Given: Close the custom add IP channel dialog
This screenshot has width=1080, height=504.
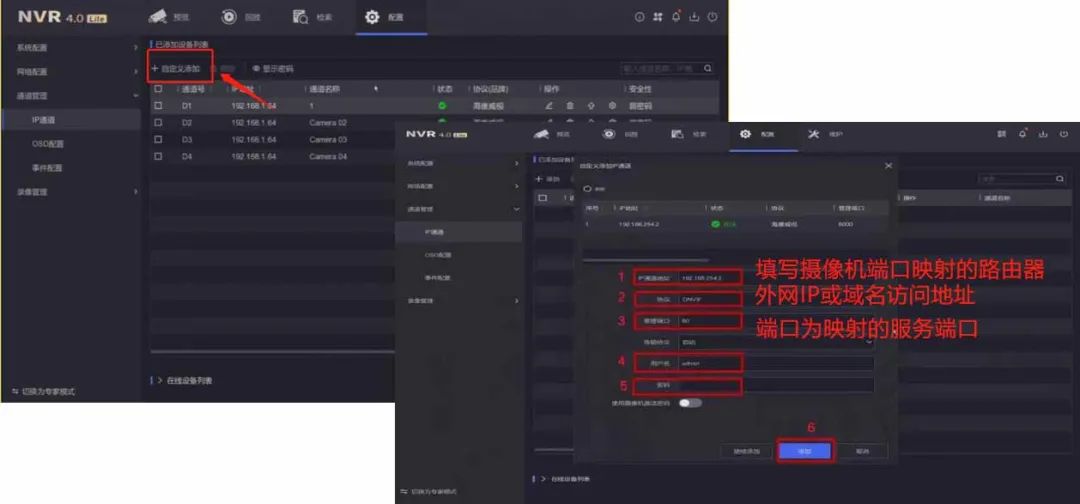Looking at the screenshot, I should coord(888,165).
